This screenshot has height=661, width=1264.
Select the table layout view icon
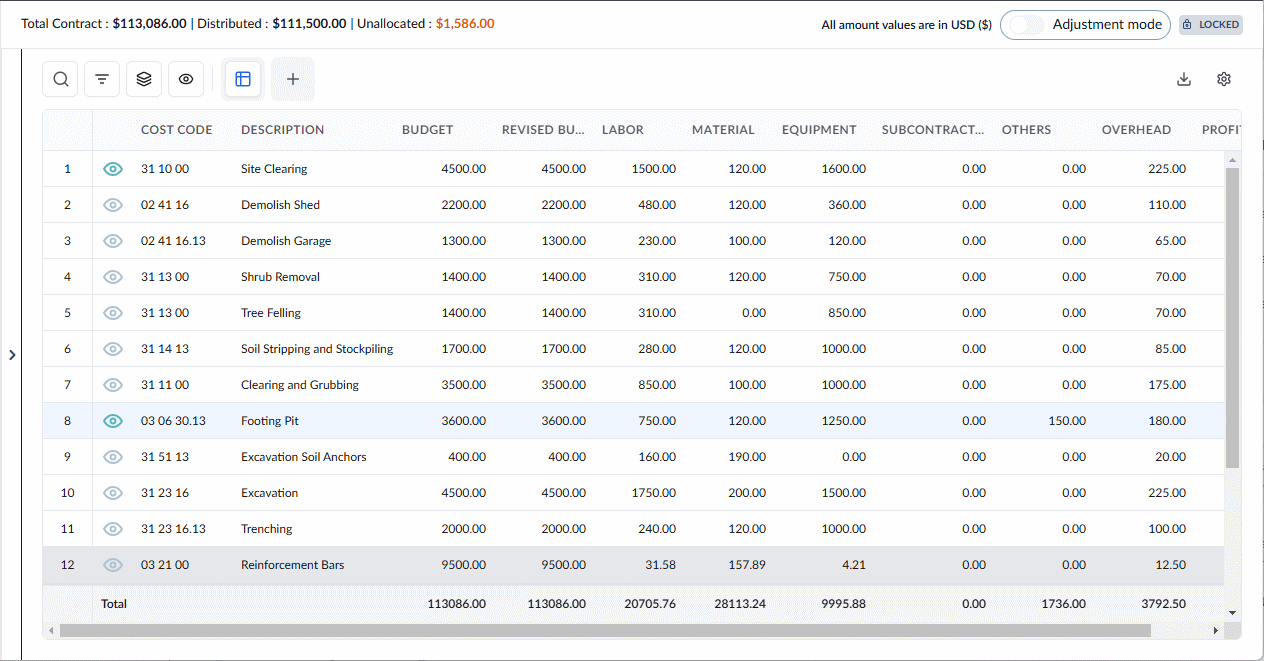click(243, 79)
